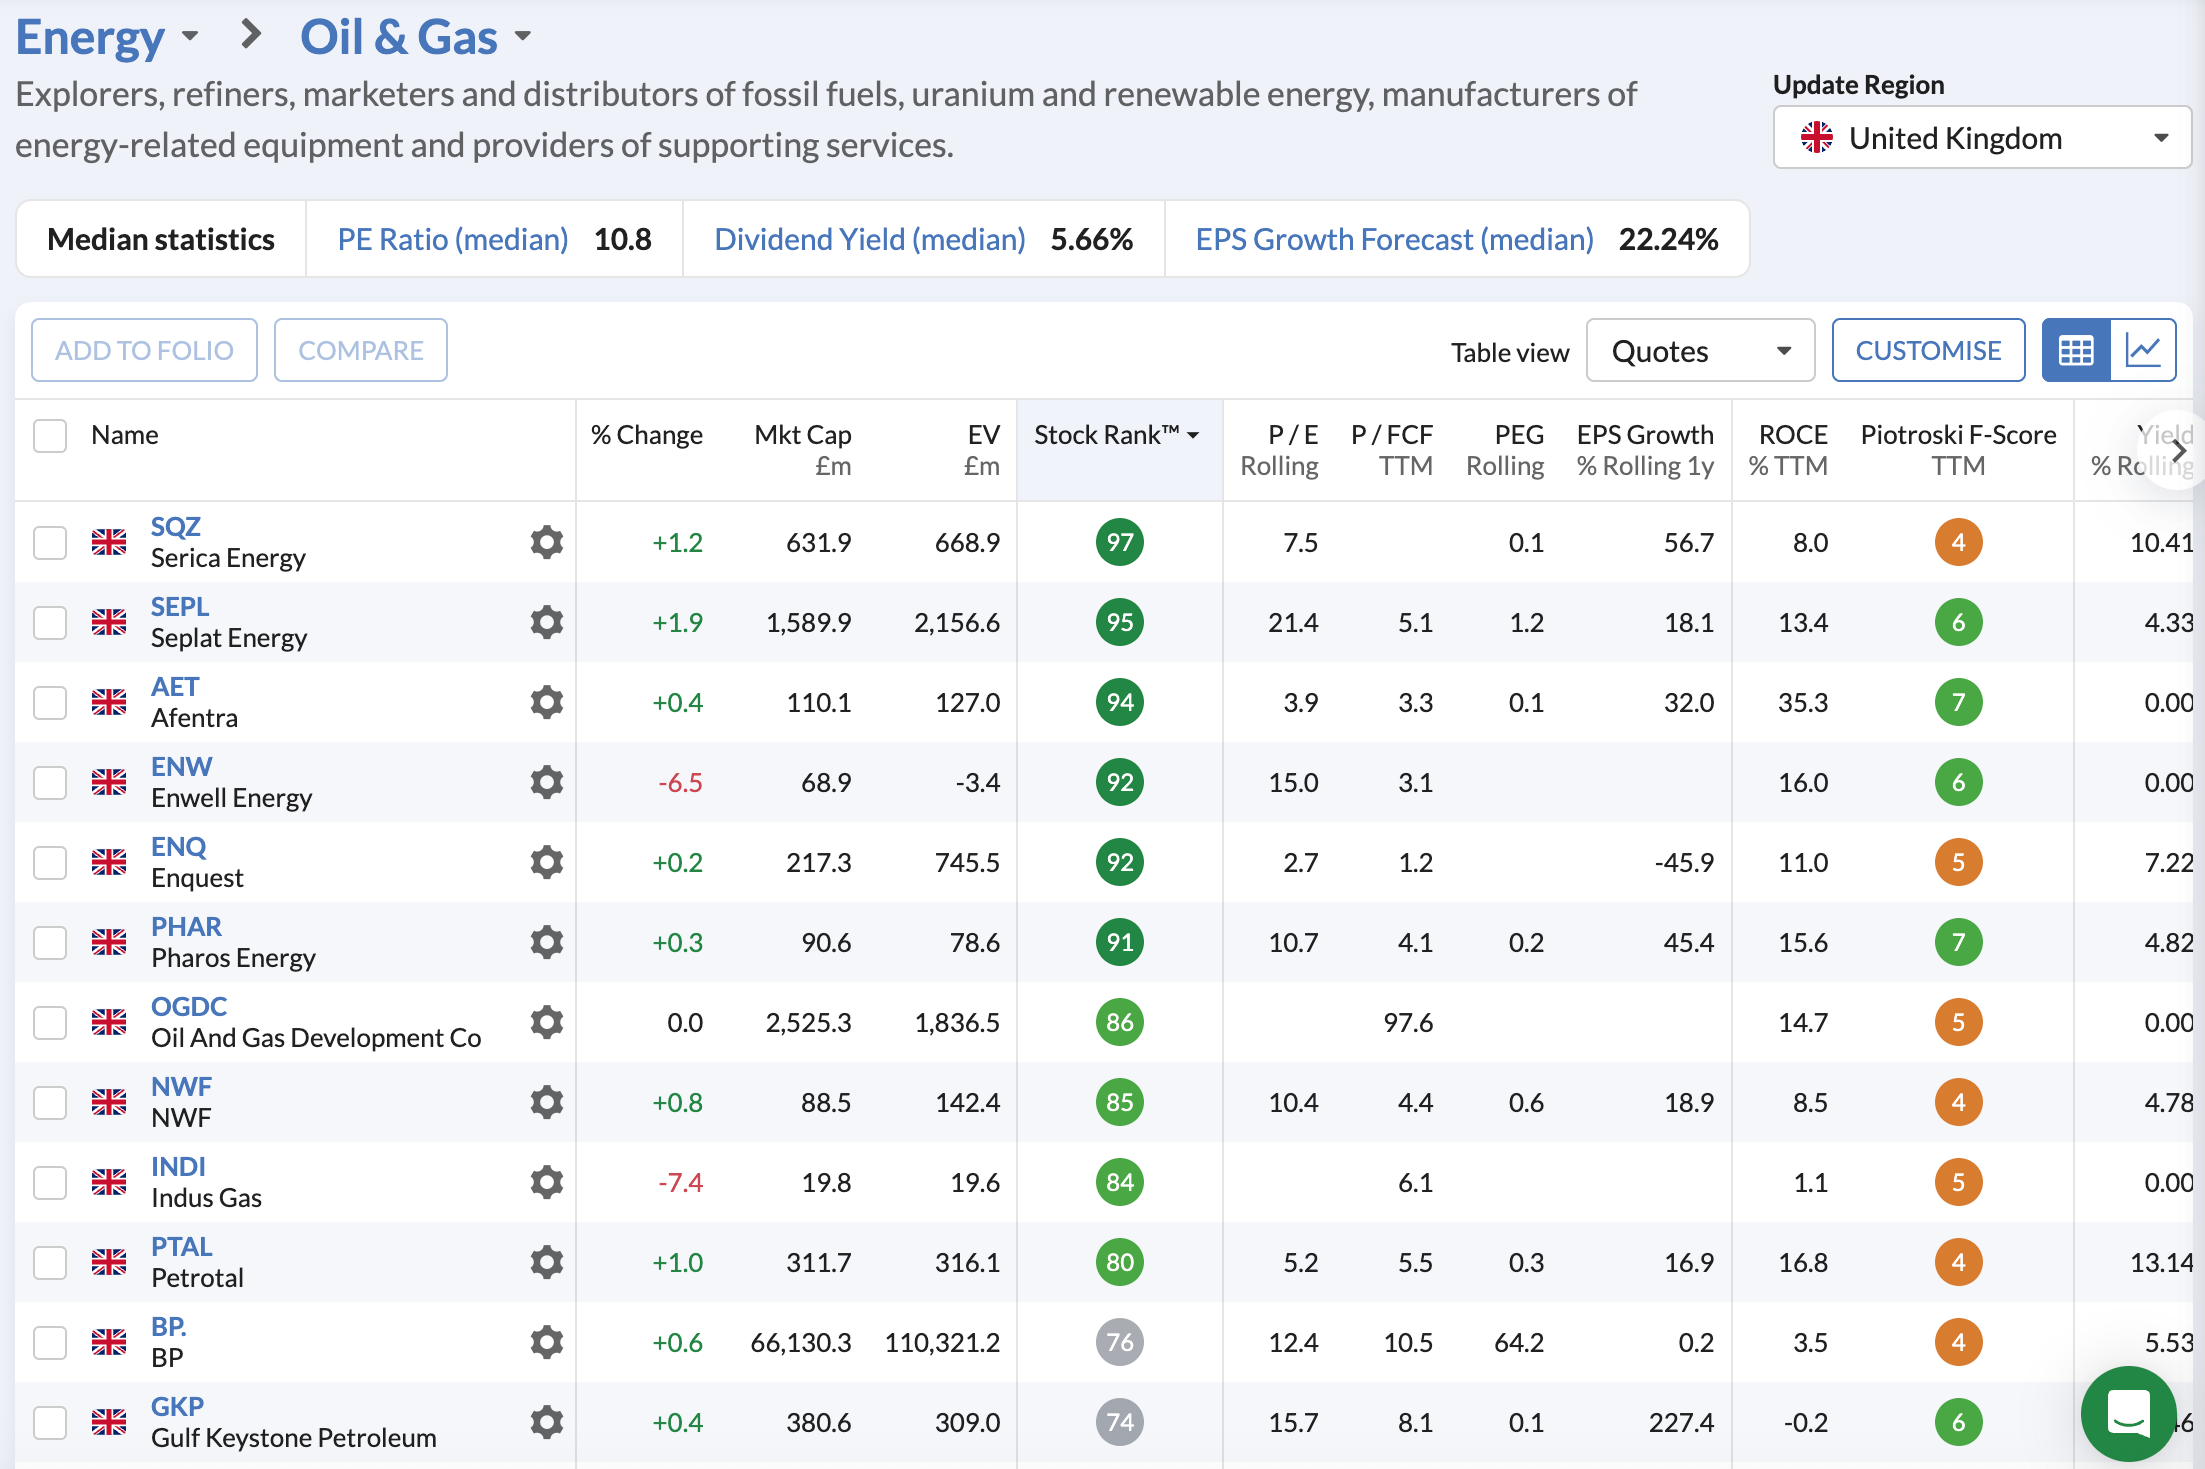The image size is (2205, 1469).
Task: Click Serica Energy's stock rank 97 badge
Action: click(x=1119, y=542)
